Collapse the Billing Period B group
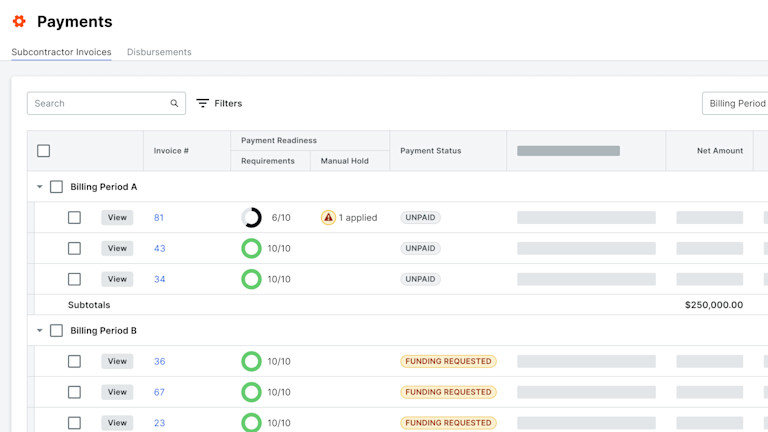Image resolution: width=768 pixels, height=432 pixels. 40,331
